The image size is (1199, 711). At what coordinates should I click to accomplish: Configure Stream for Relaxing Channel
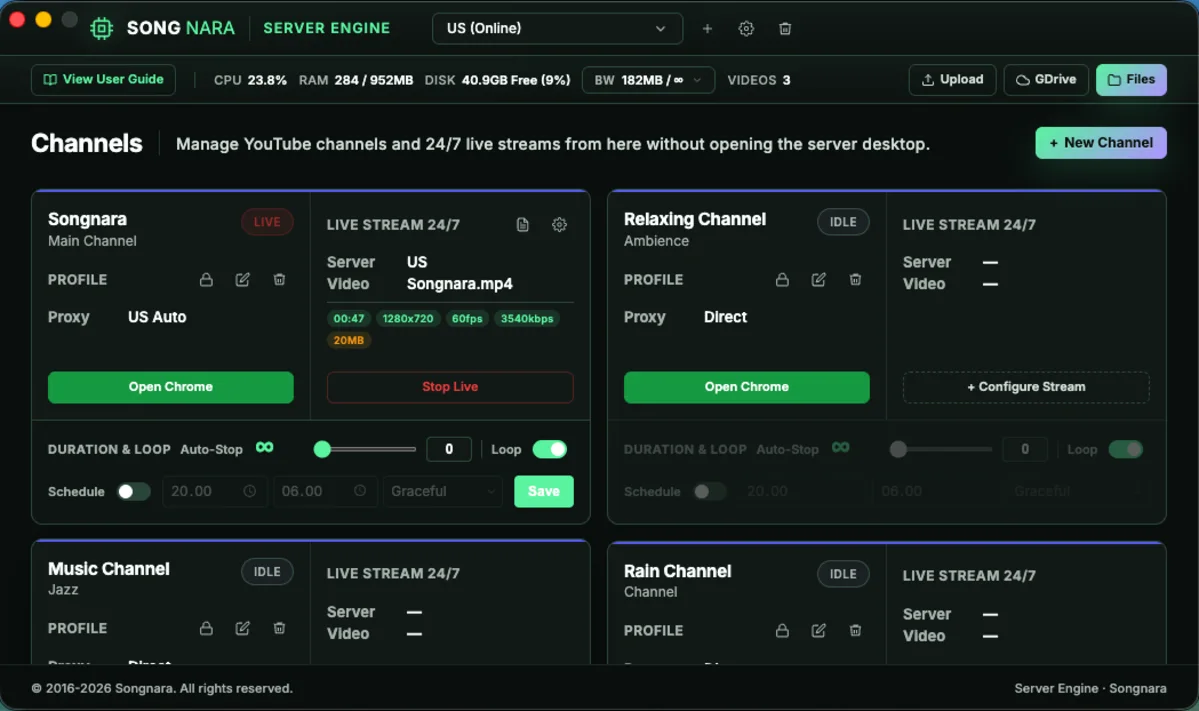(x=1025, y=387)
